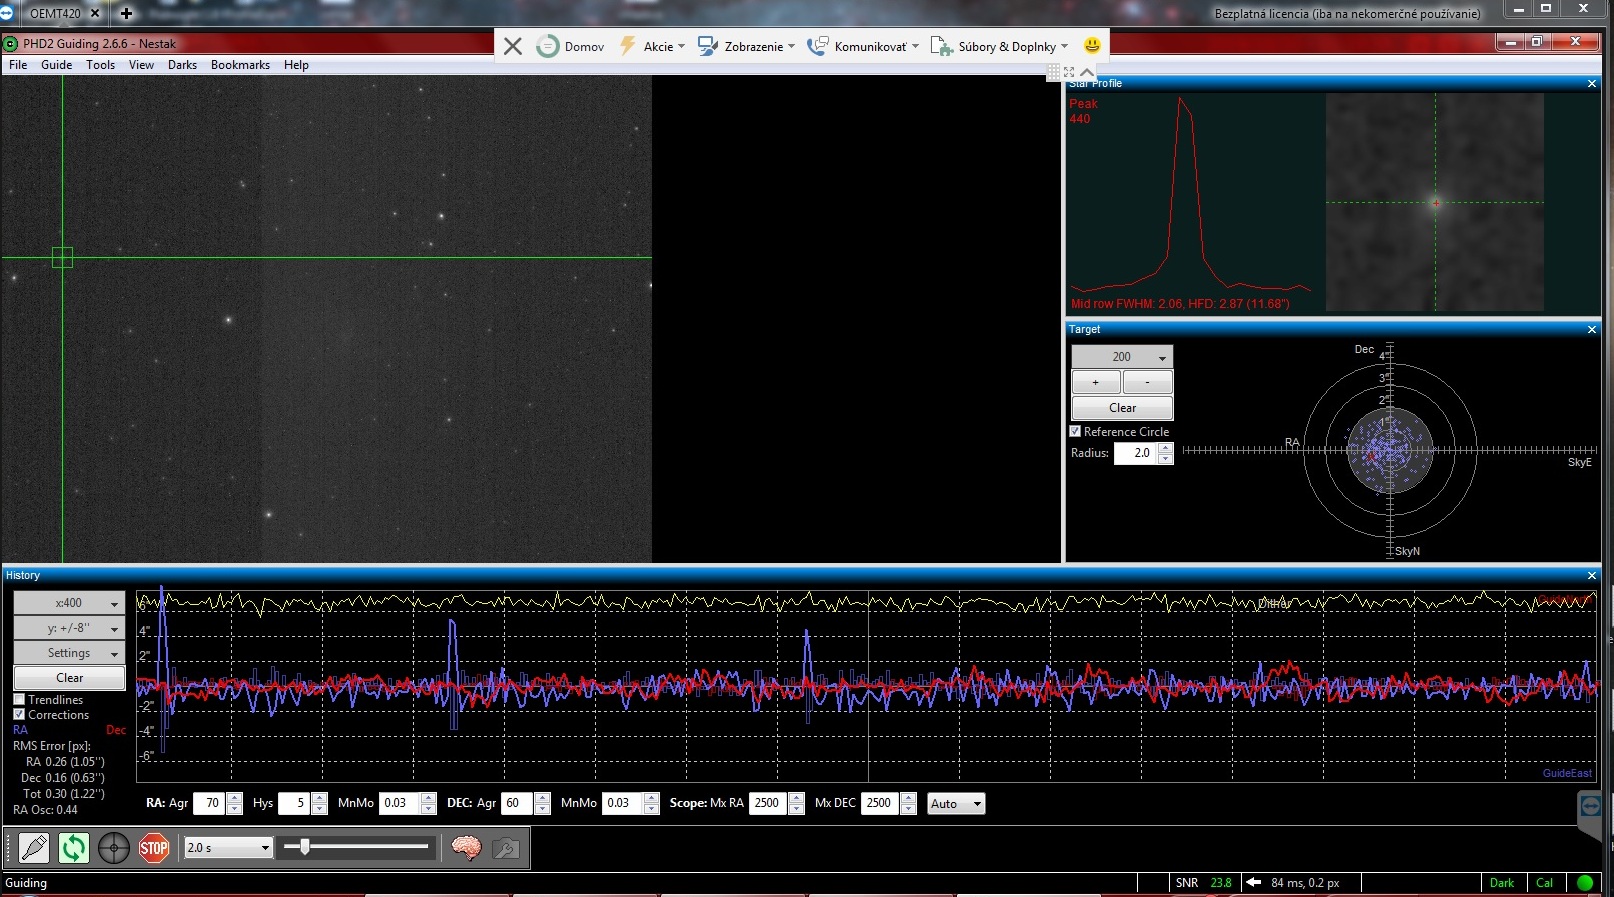Click the Domov home icon
This screenshot has height=897, width=1614.
548,46
